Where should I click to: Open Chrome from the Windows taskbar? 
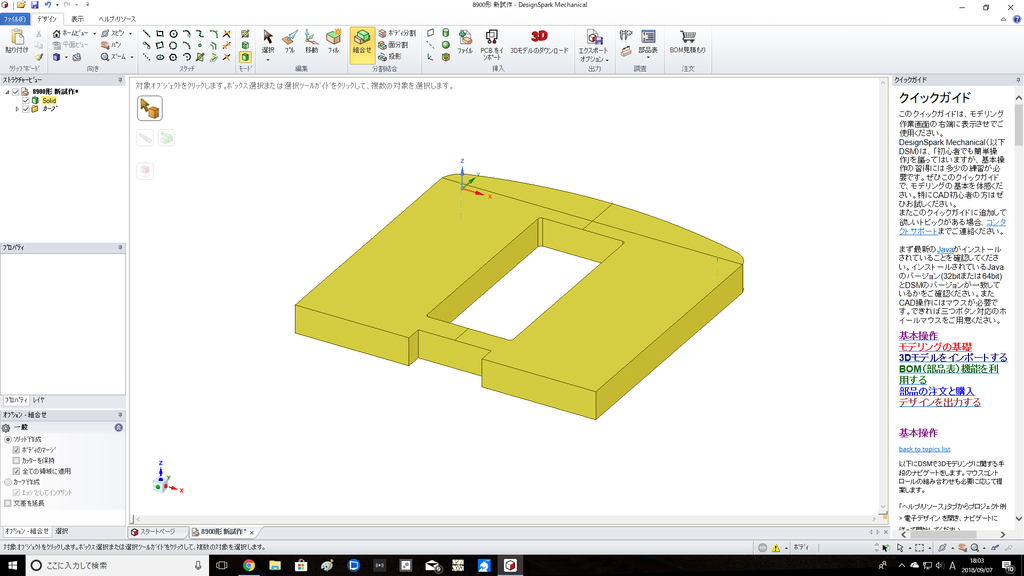point(249,566)
